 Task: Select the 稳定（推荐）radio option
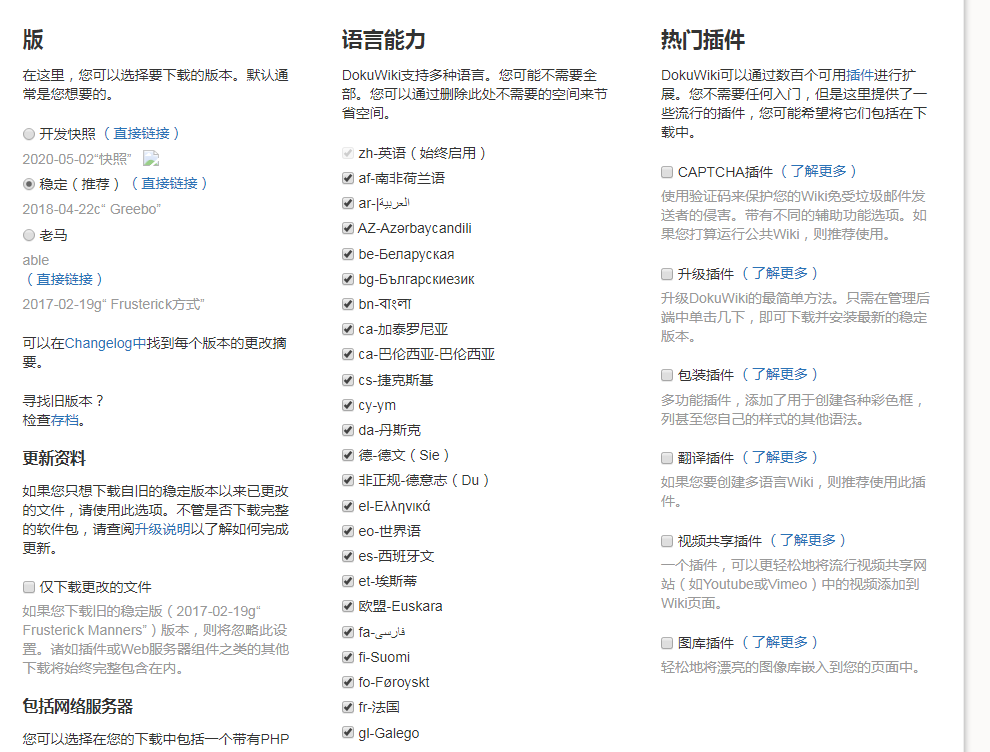(28, 184)
